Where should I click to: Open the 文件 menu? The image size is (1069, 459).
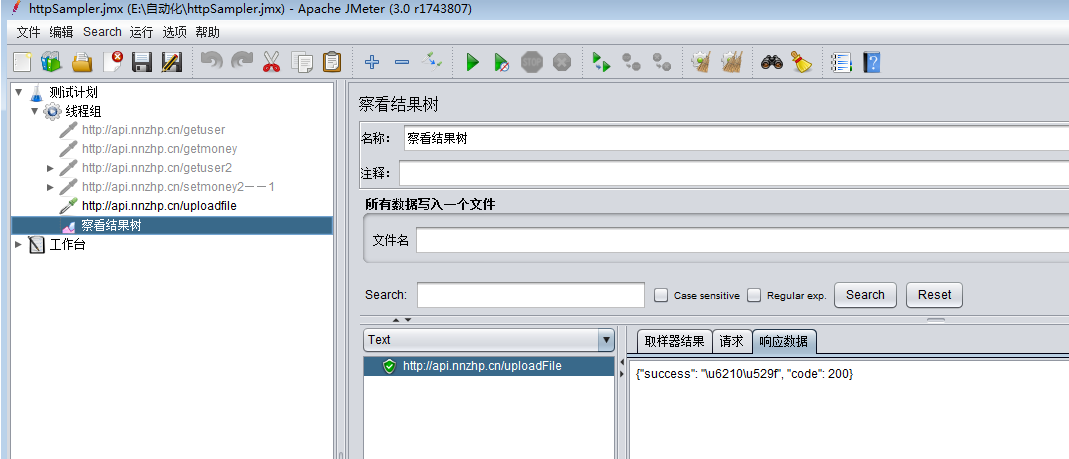29,32
